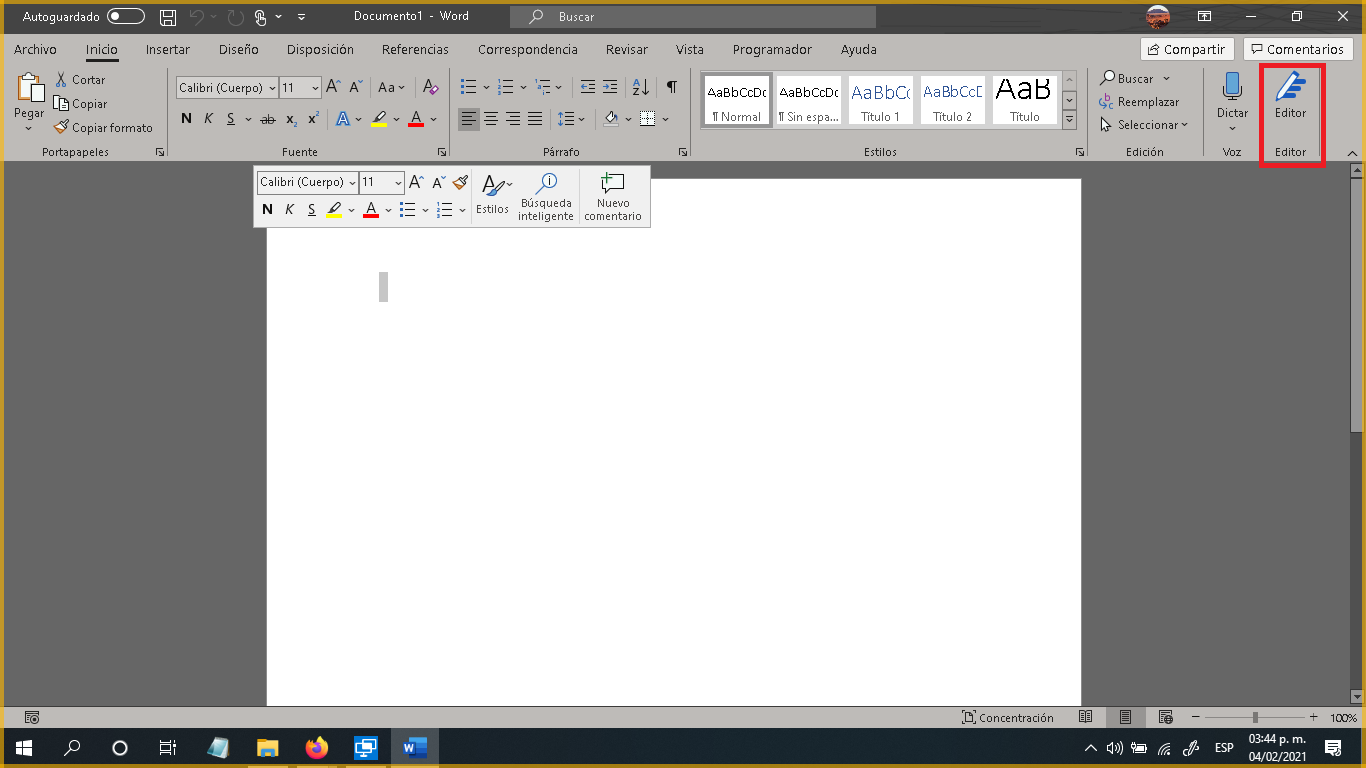Click the Comentarios button
This screenshot has height=768, width=1366.
(1297, 49)
